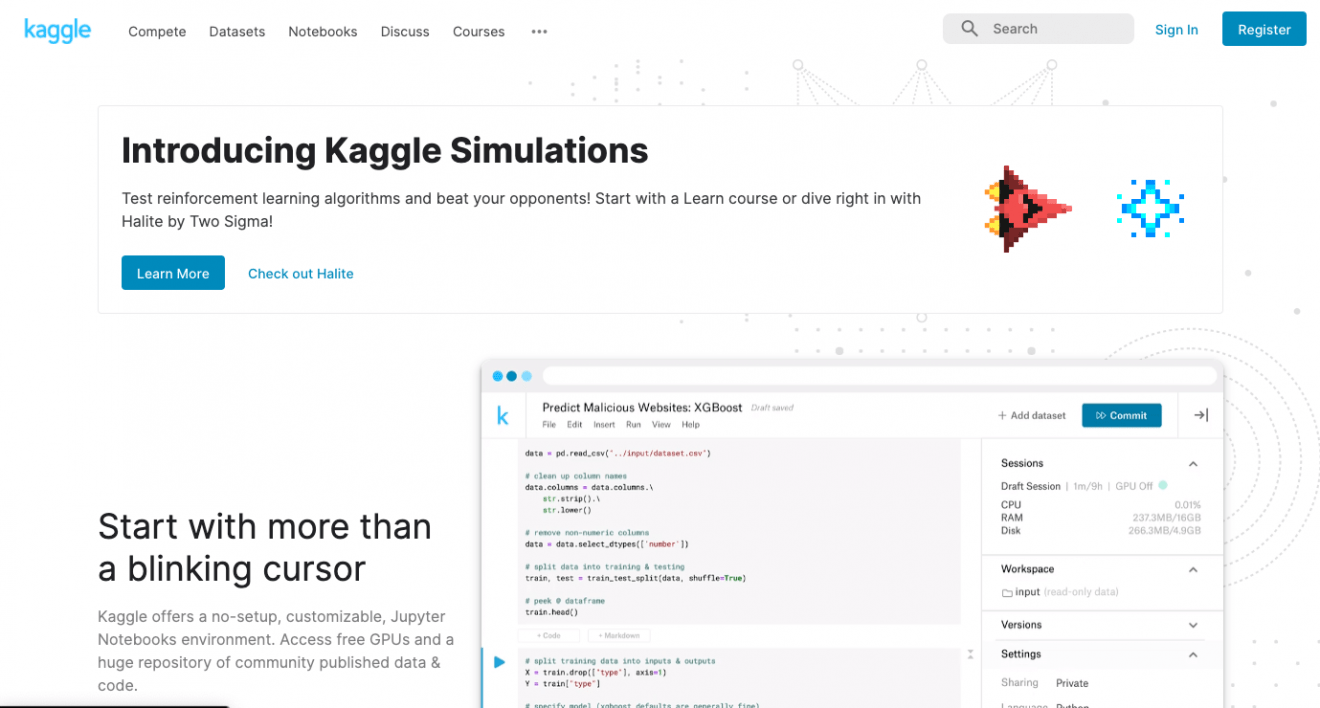
Task: Open the Check out Halite link
Action: [x=301, y=273]
